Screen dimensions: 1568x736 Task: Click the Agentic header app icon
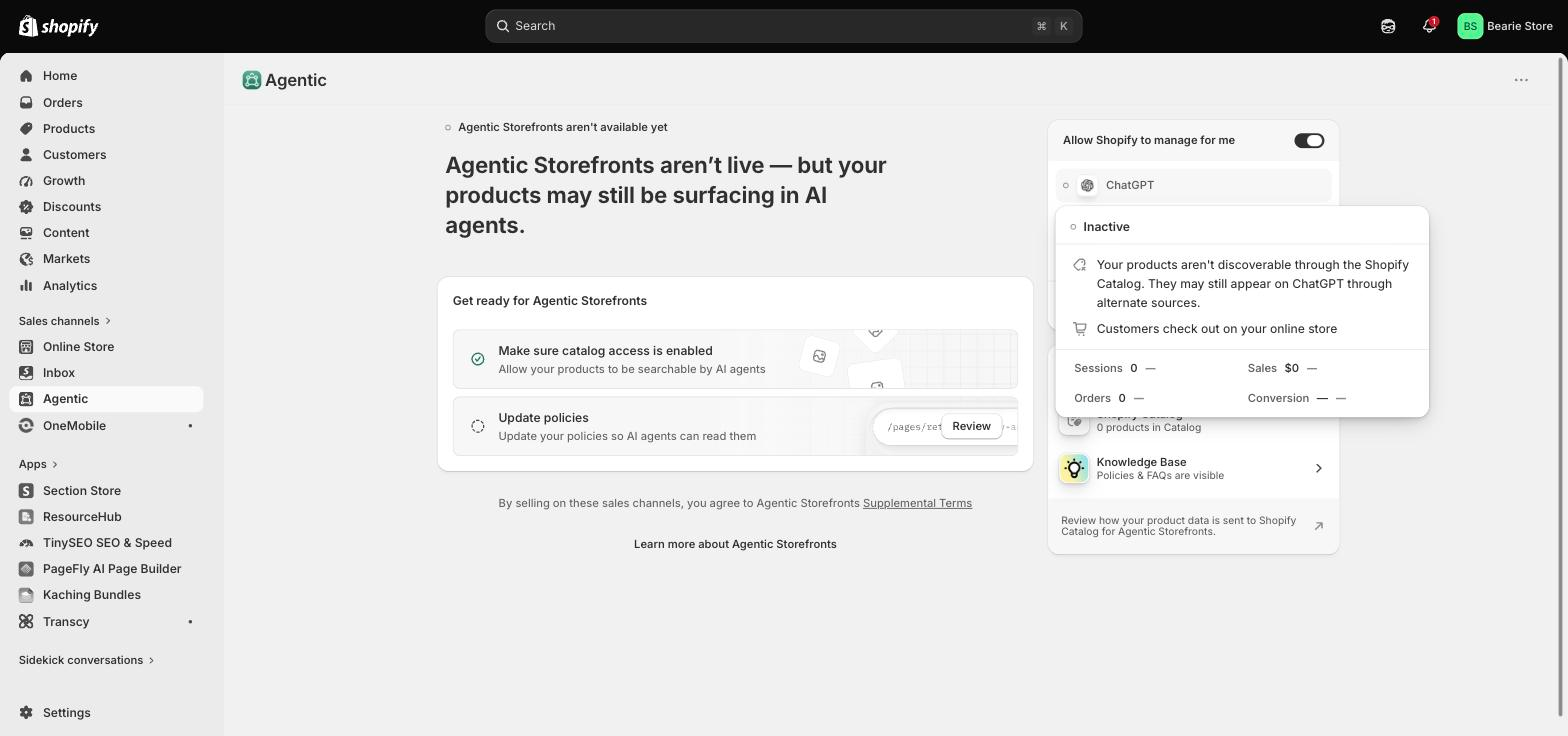(x=252, y=80)
